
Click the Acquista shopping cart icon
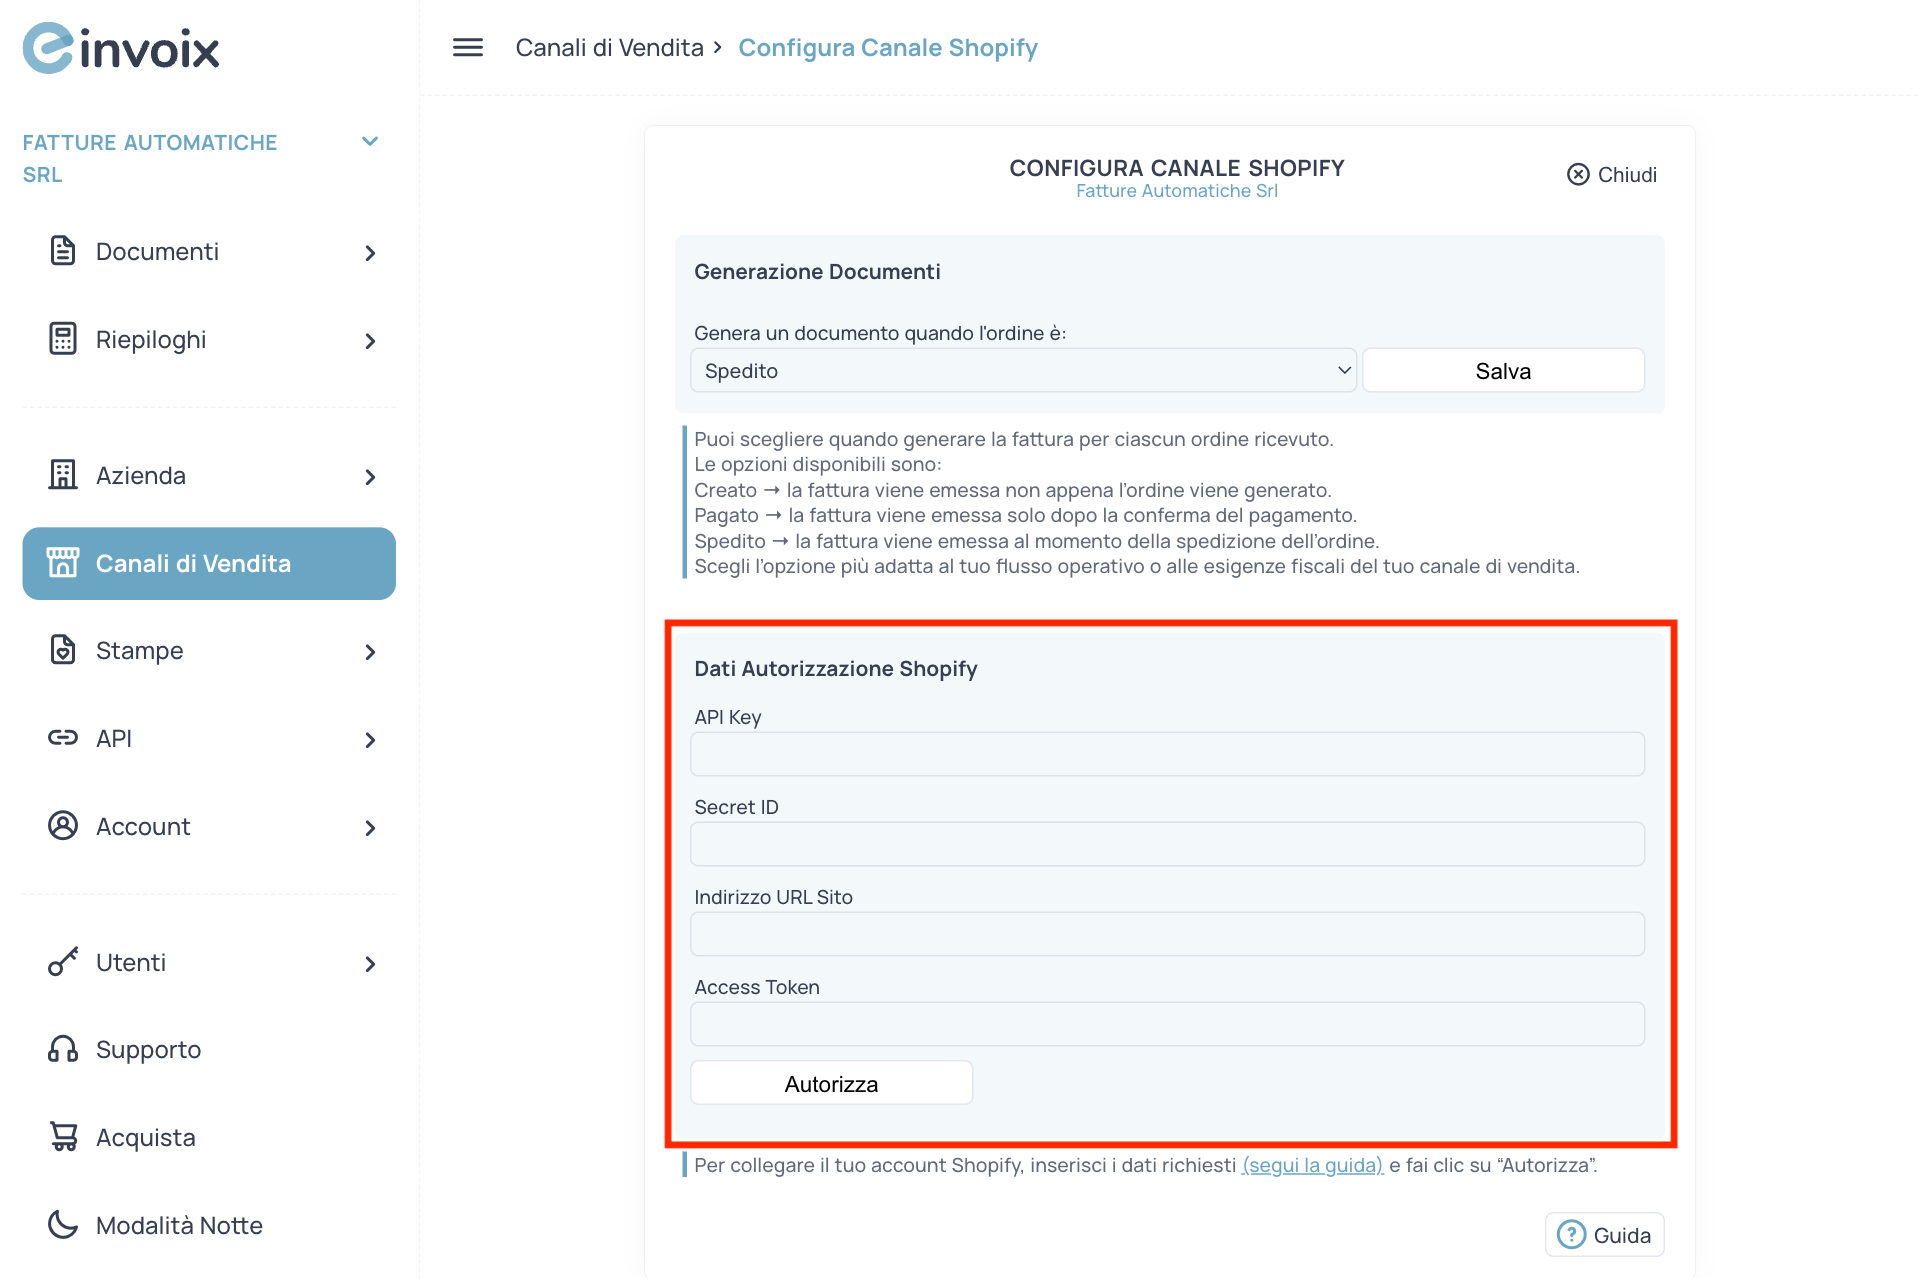click(62, 1136)
